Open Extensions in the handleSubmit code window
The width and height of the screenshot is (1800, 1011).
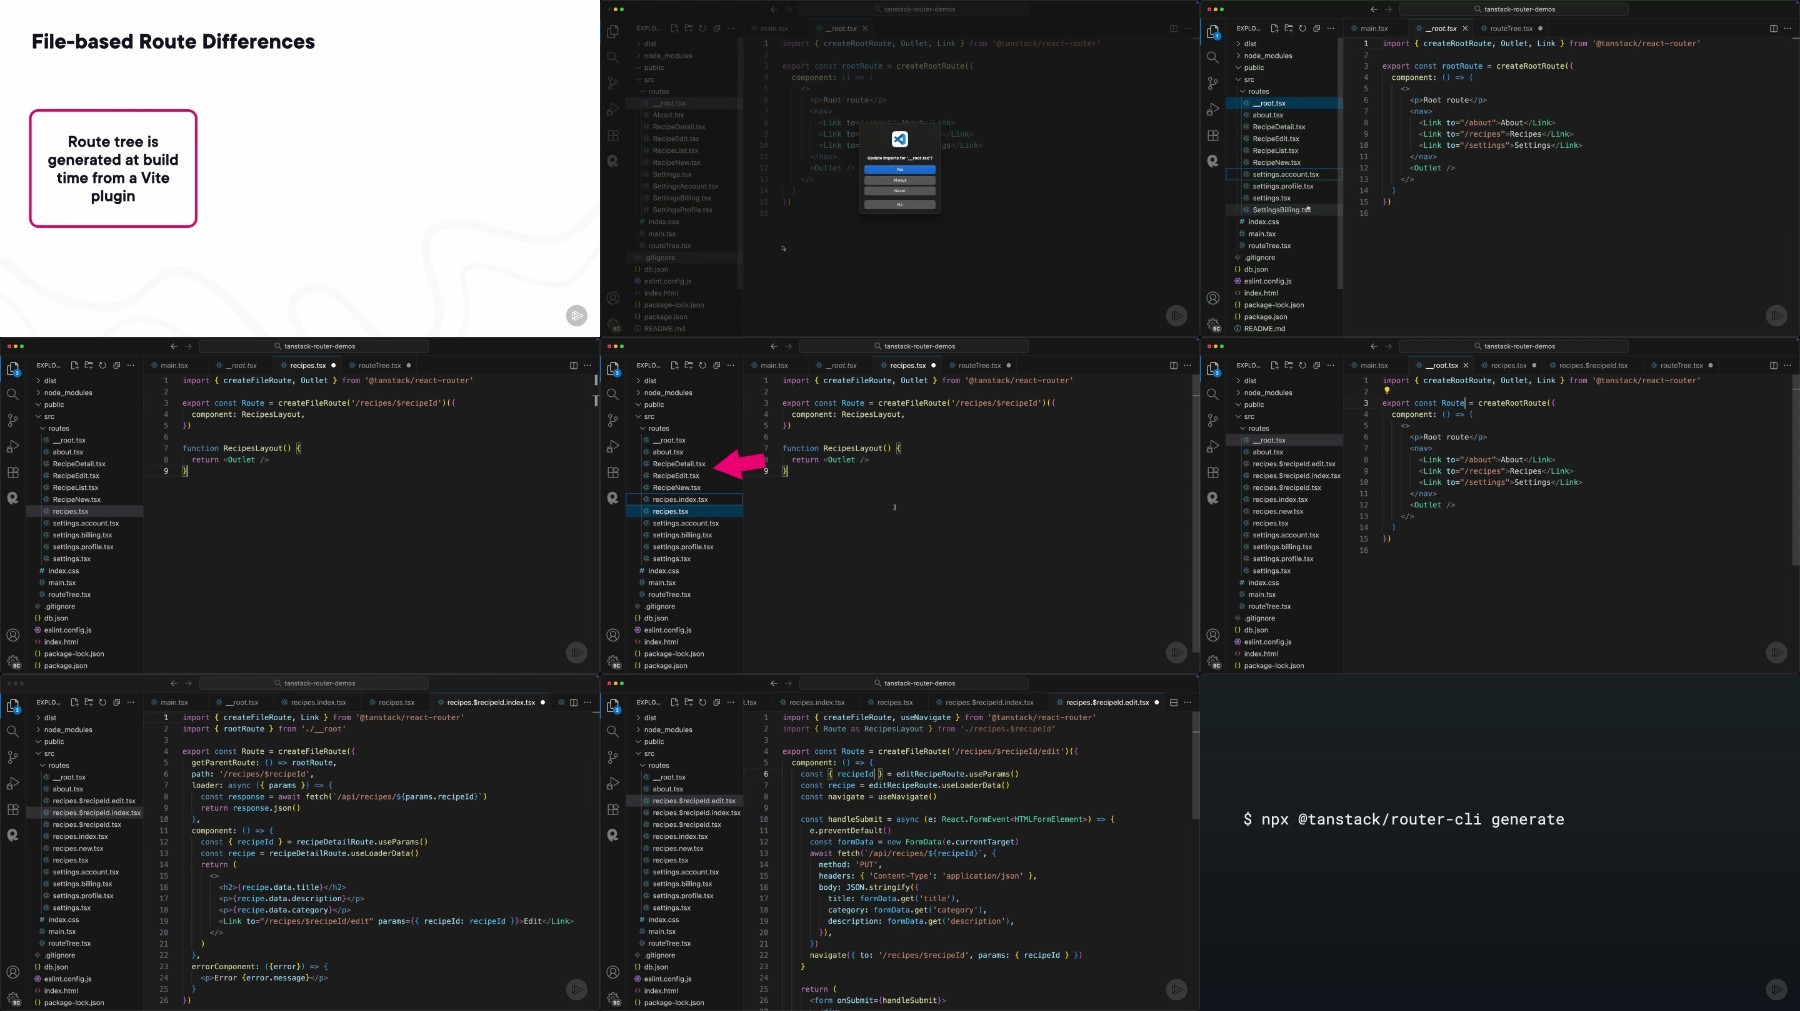click(x=612, y=809)
